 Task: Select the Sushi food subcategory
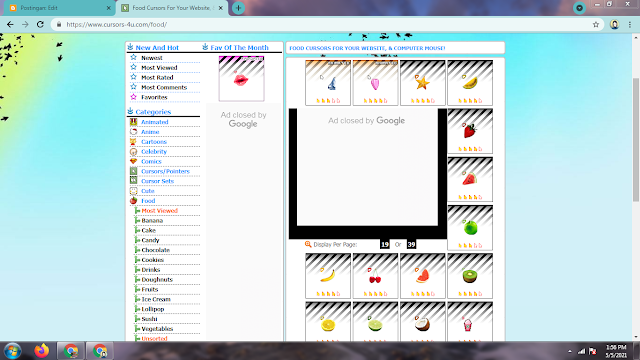(149, 319)
